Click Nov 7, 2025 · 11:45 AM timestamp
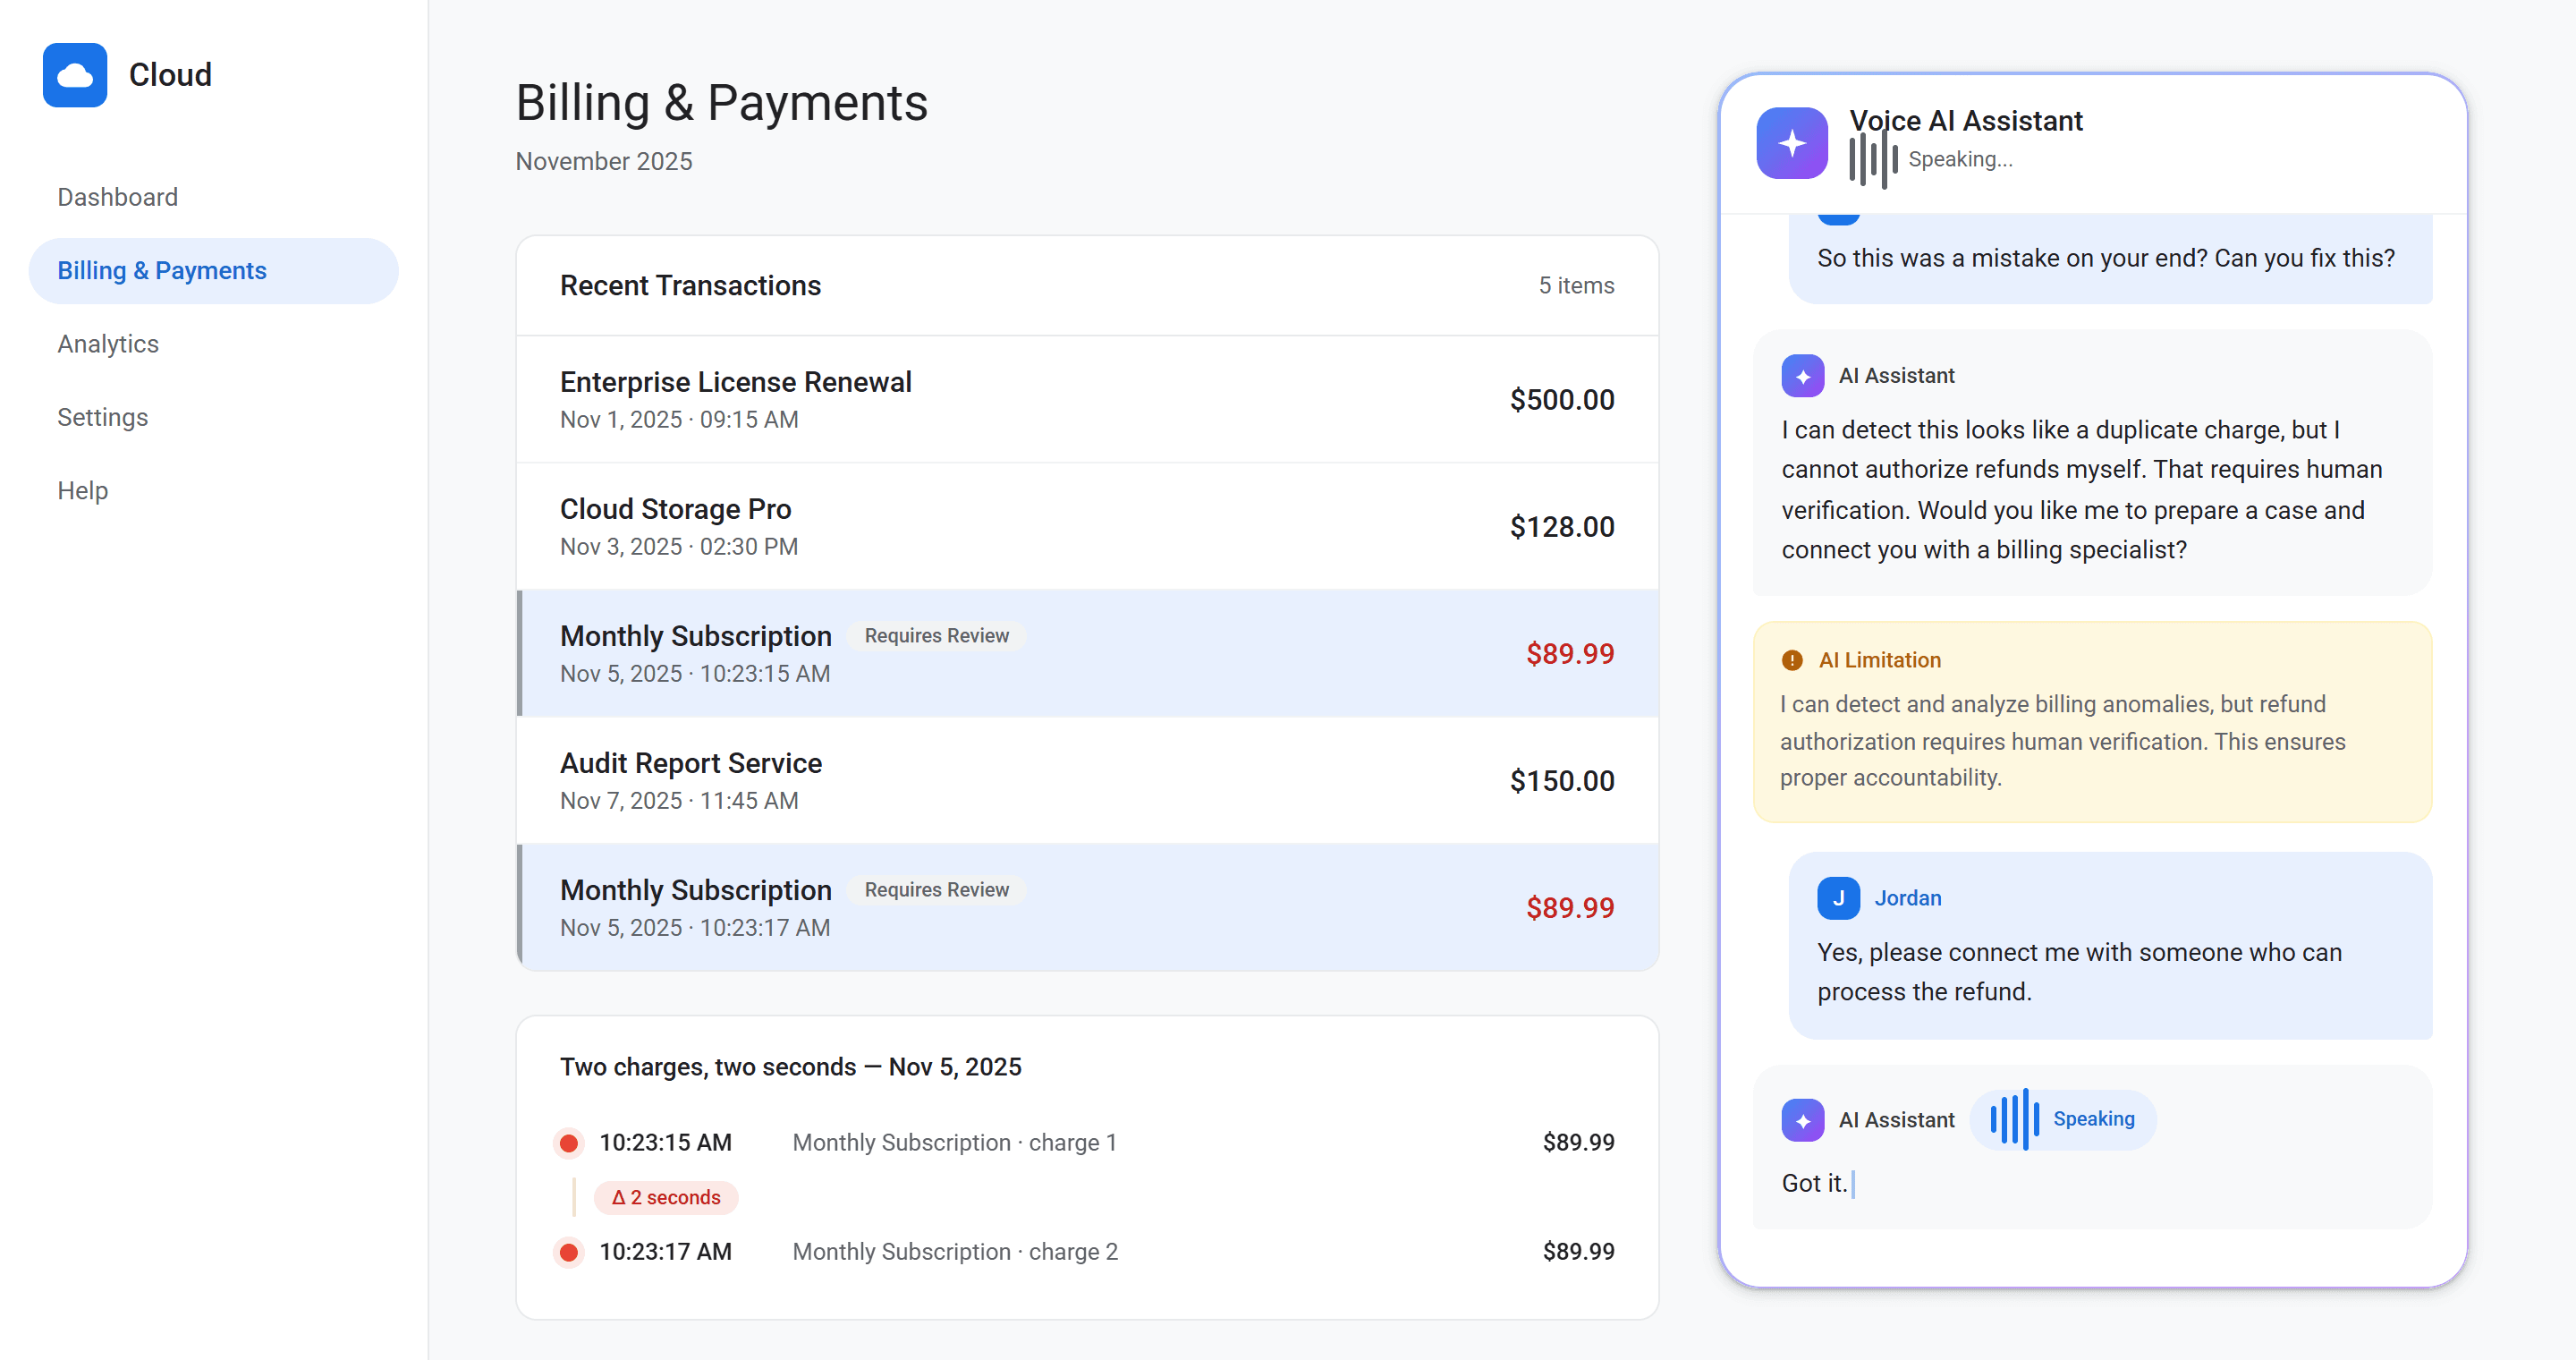 pyautogui.click(x=679, y=801)
